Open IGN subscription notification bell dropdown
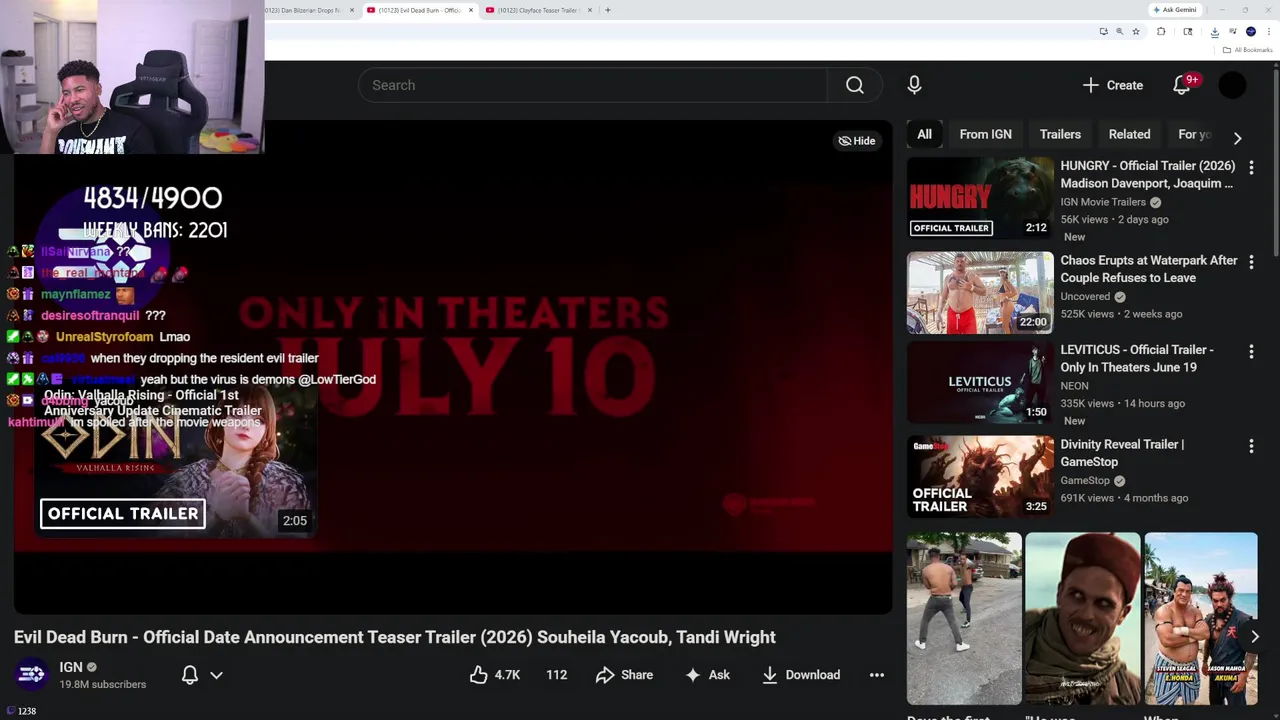 202,675
